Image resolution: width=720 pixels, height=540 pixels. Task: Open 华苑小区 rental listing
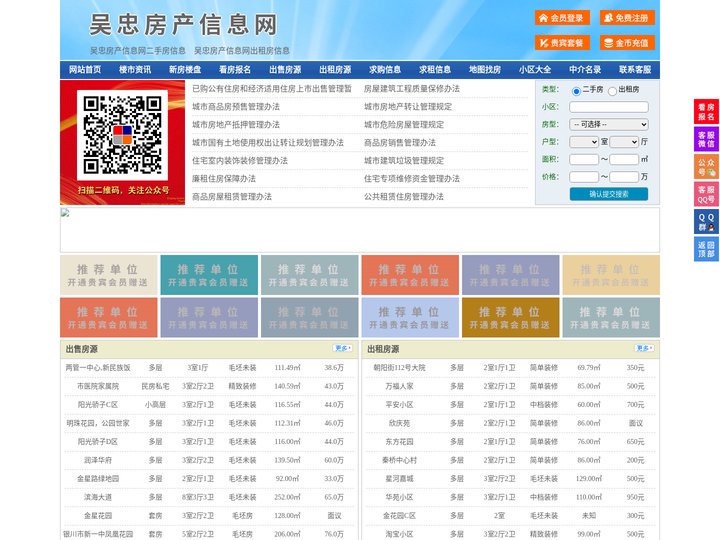click(x=399, y=497)
